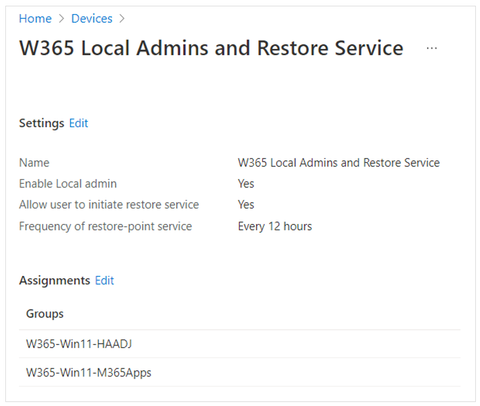
Task: Click the 'Every 12 hours' value
Action: coord(275,226)
